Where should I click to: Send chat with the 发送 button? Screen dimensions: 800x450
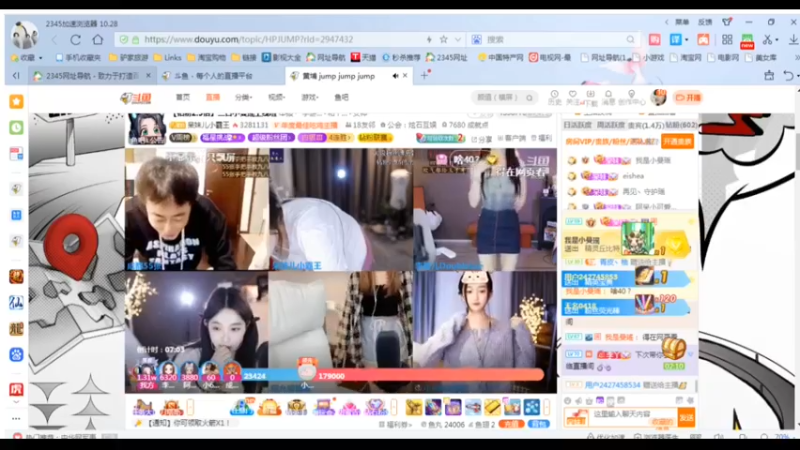(x=686, y=418)
